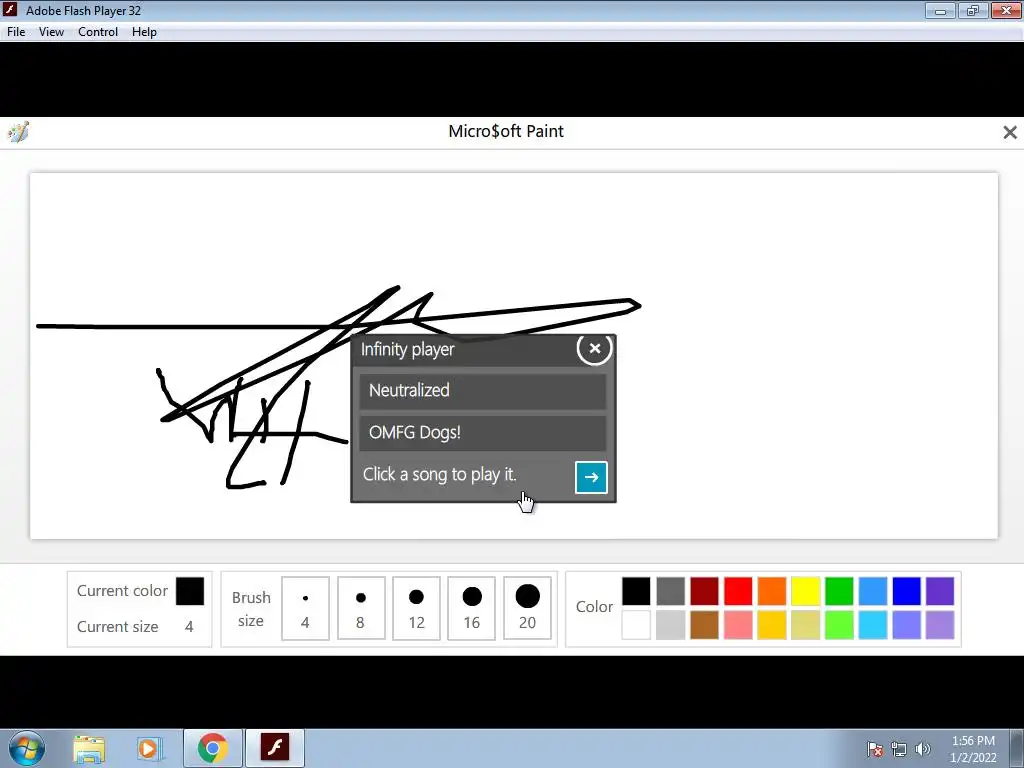Pick the bright red color swatch
Image resolution: width=1024 pixels, height=768 pixels.
pyautogui.click(x=738, y=591)
